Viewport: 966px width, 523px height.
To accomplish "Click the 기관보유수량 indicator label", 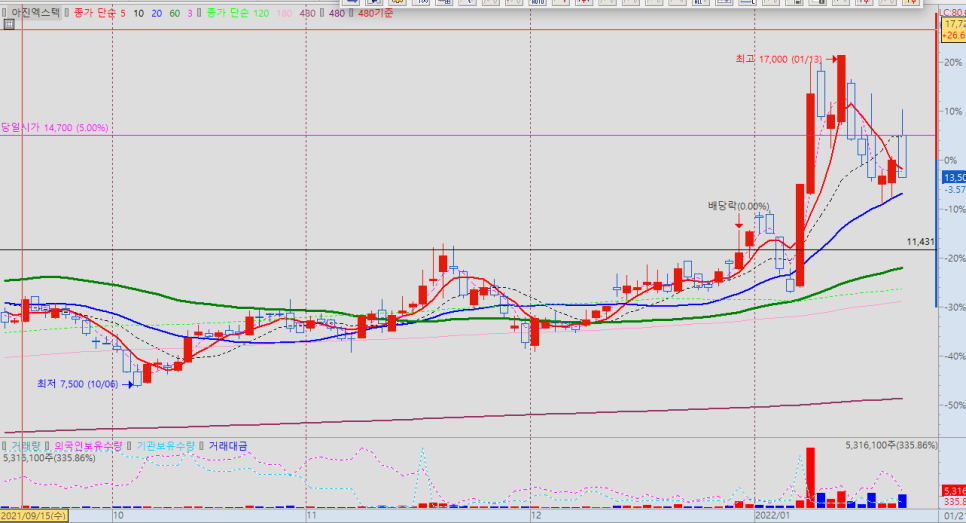I will [x=166, y=445].
